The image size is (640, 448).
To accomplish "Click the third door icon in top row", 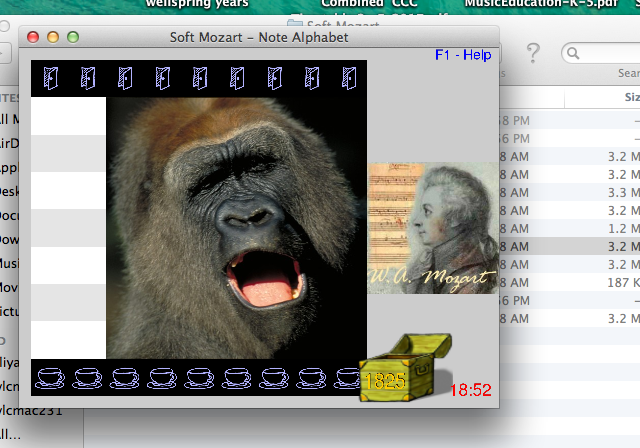I will [x=125, y=78].
